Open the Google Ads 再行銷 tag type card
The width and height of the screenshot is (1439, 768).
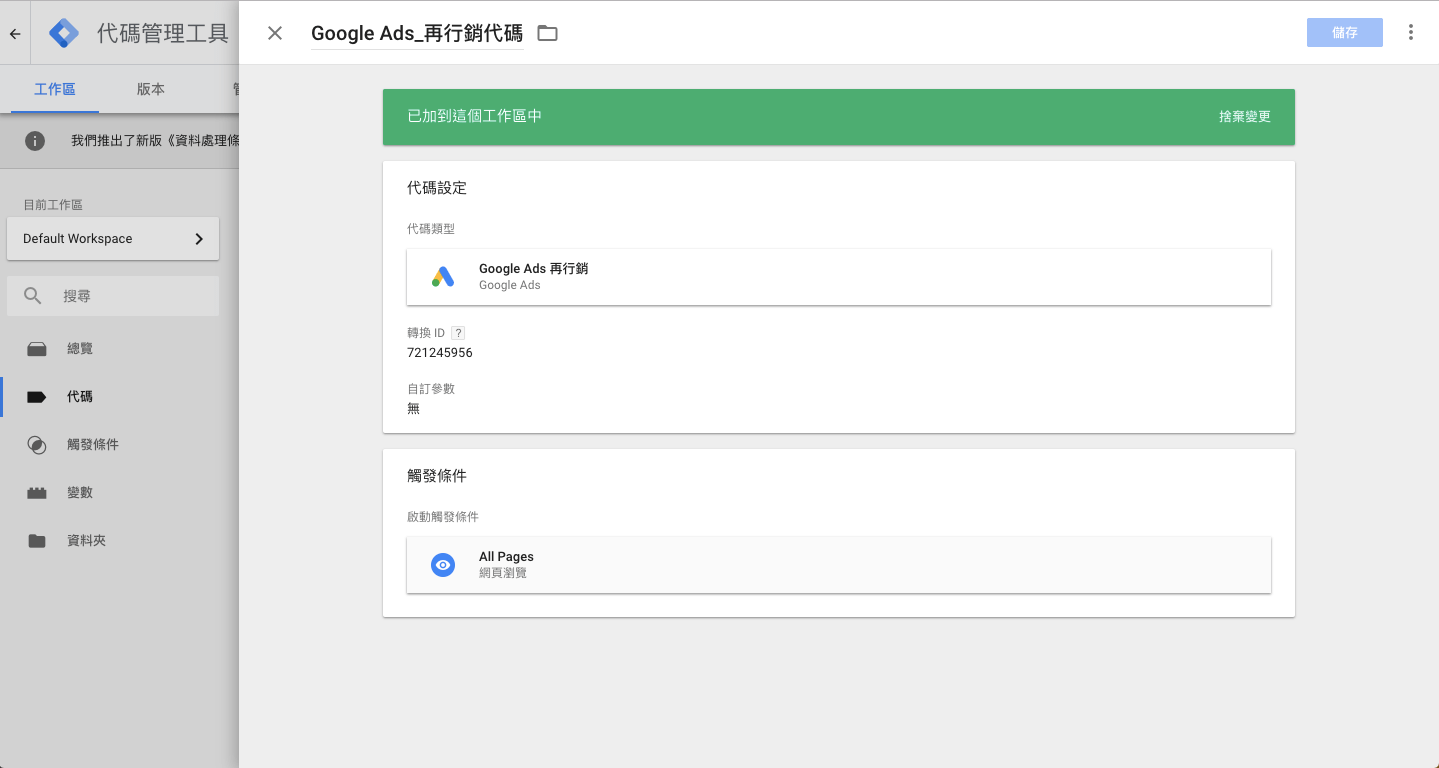click(x=839, y=277)
